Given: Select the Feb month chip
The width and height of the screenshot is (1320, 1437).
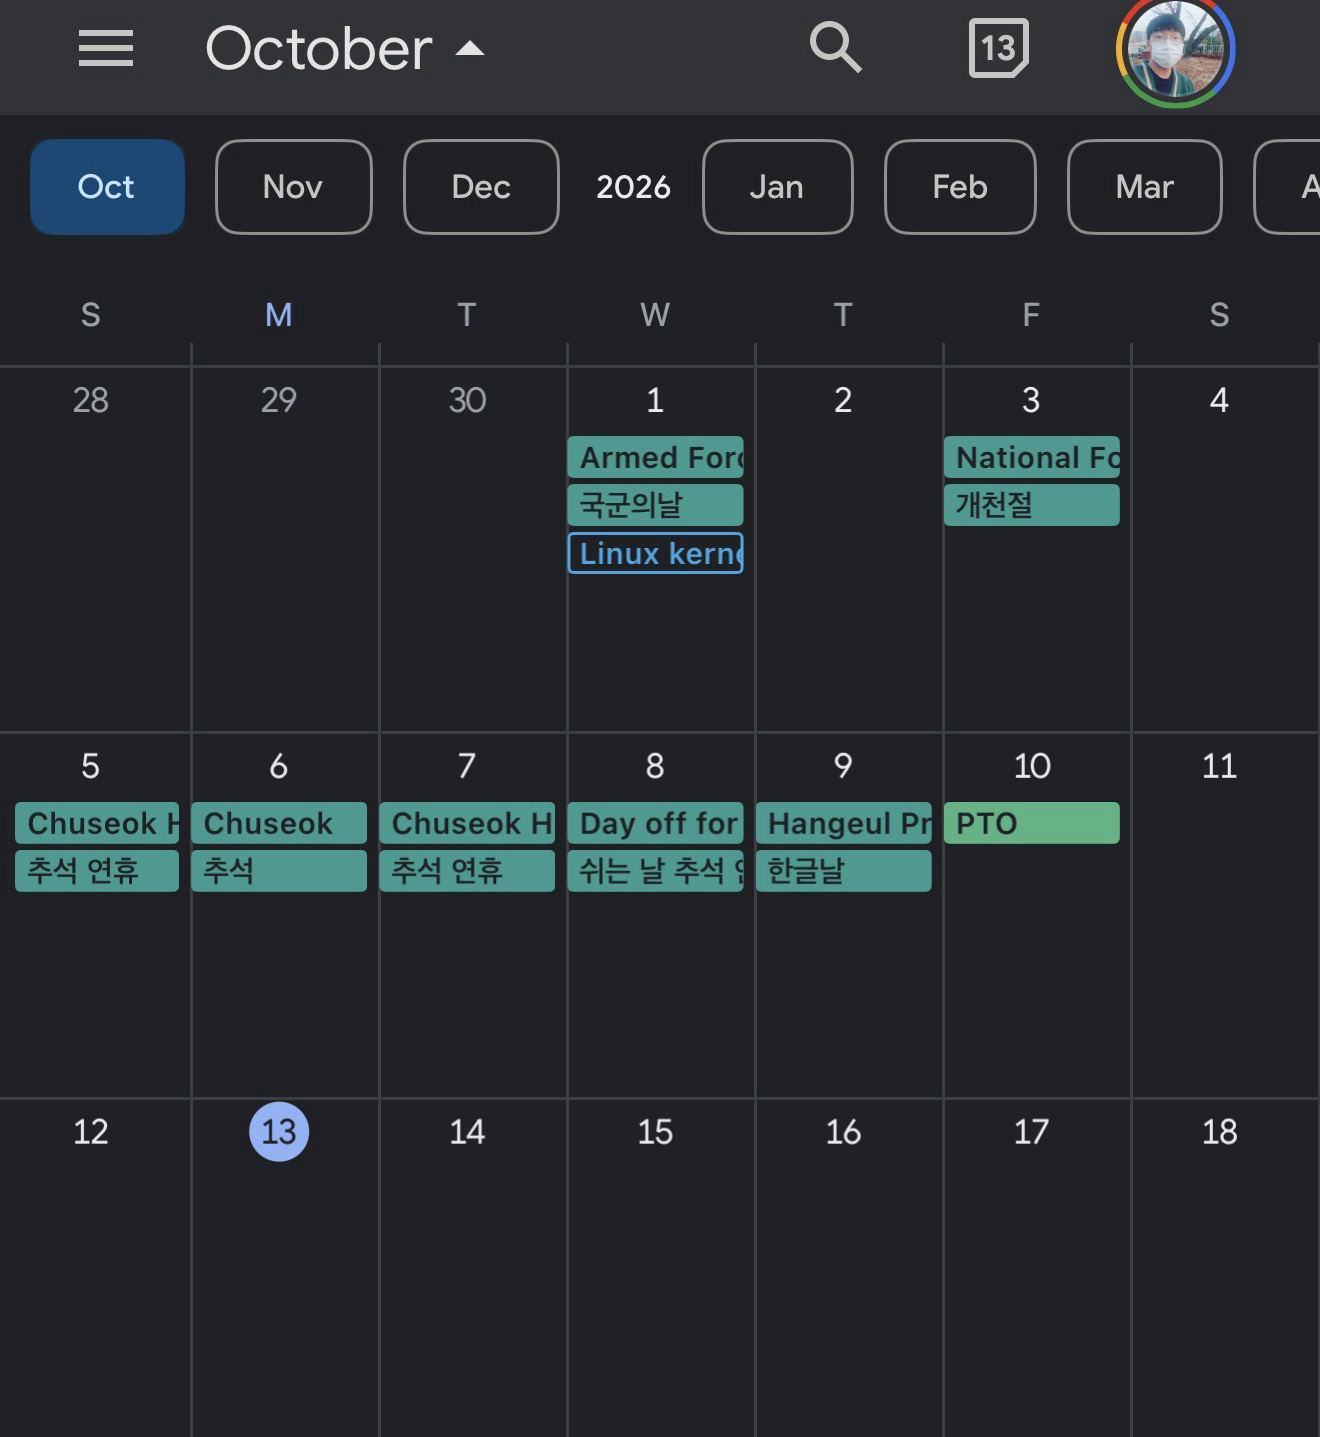Looking at the screenshot, I should coord(959,187).
